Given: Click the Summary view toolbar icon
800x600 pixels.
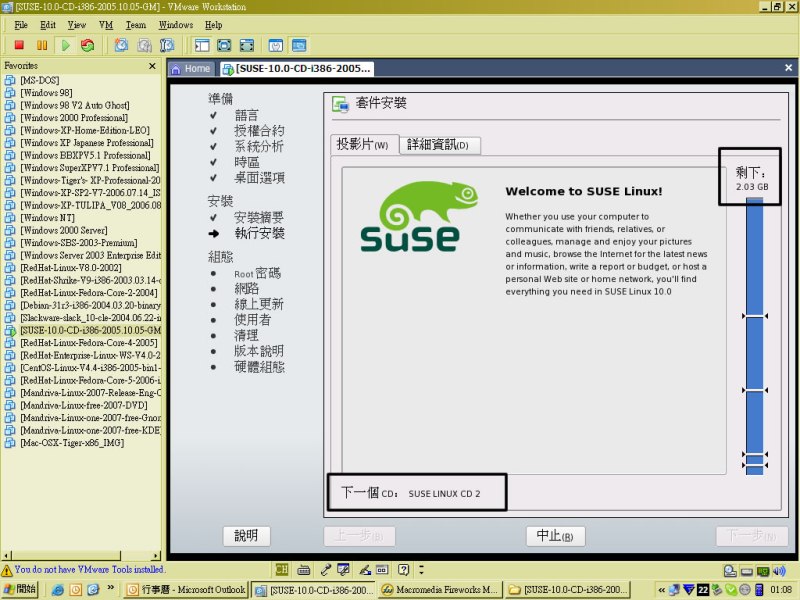Looking at the screenshot, I should (x=276, y=45).
